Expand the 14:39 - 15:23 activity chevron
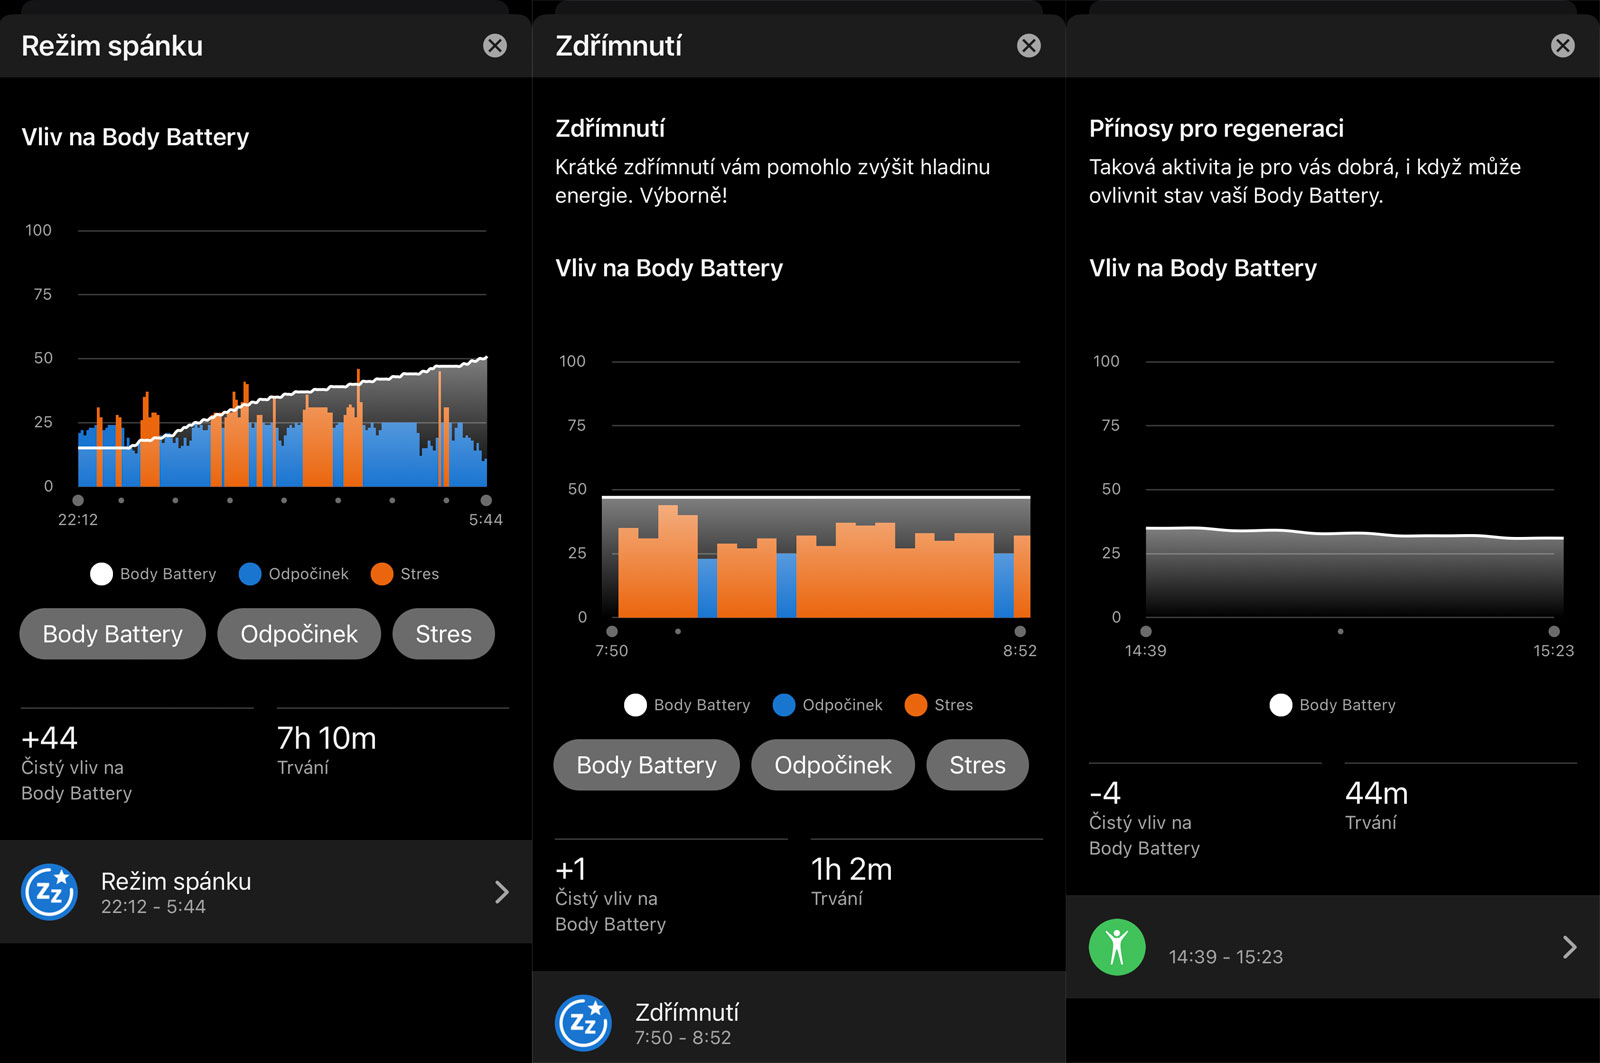 (x=1569, y=947)
